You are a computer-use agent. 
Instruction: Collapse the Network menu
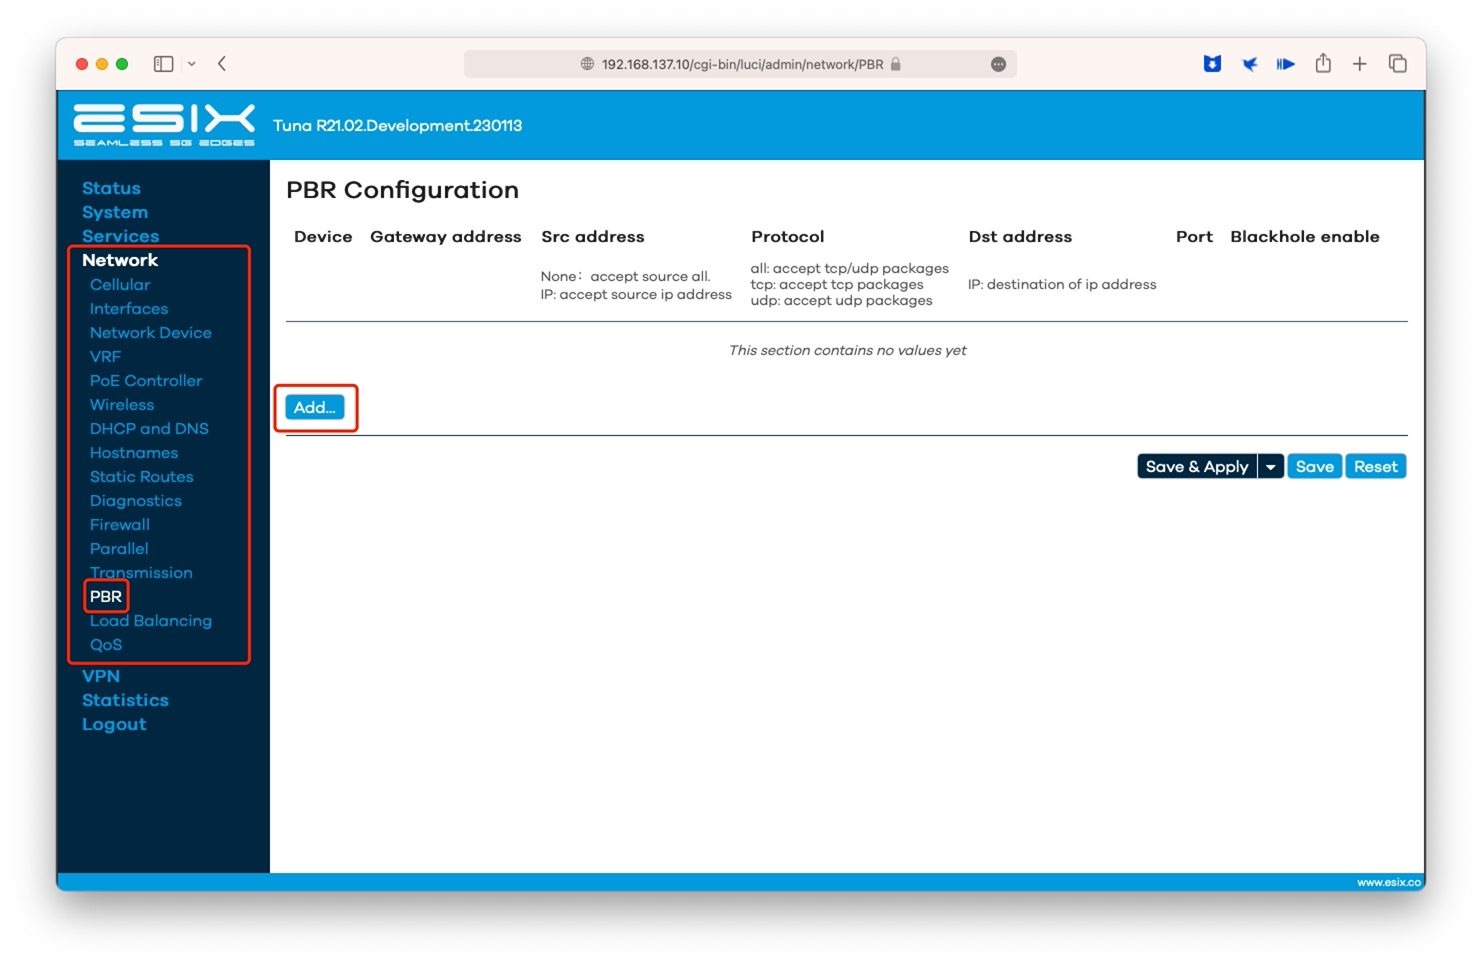pos(120,260)
